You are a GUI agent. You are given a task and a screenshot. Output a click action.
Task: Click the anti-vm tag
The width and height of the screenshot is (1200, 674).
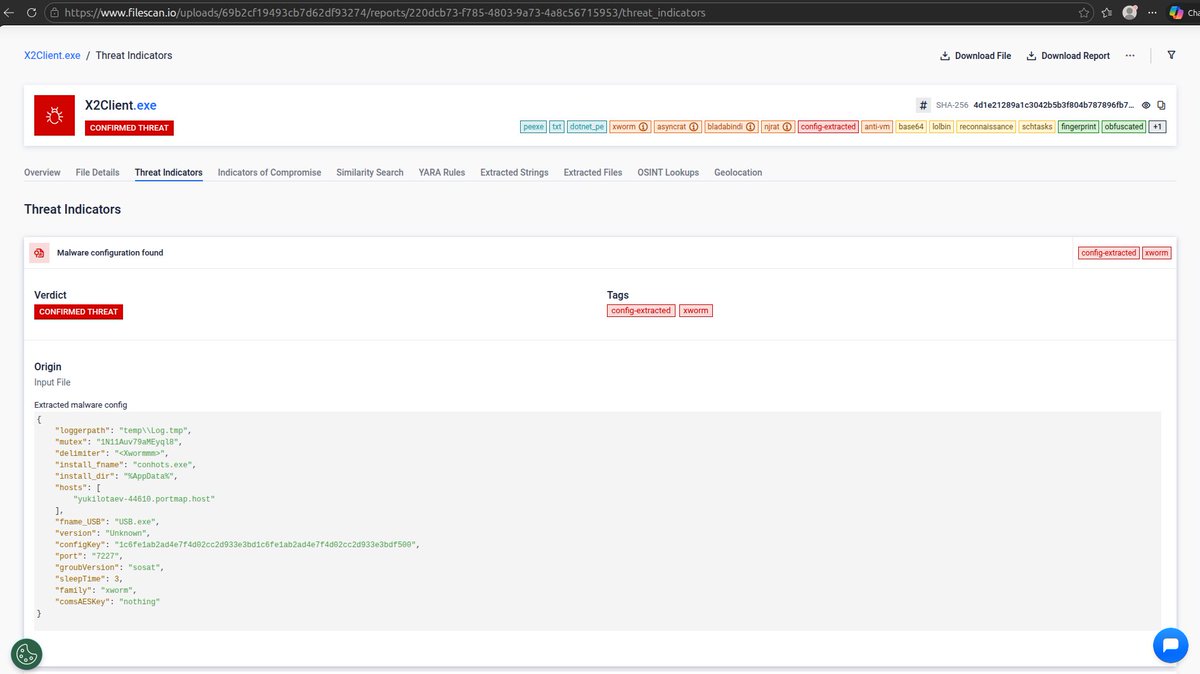tap(877, 127)
